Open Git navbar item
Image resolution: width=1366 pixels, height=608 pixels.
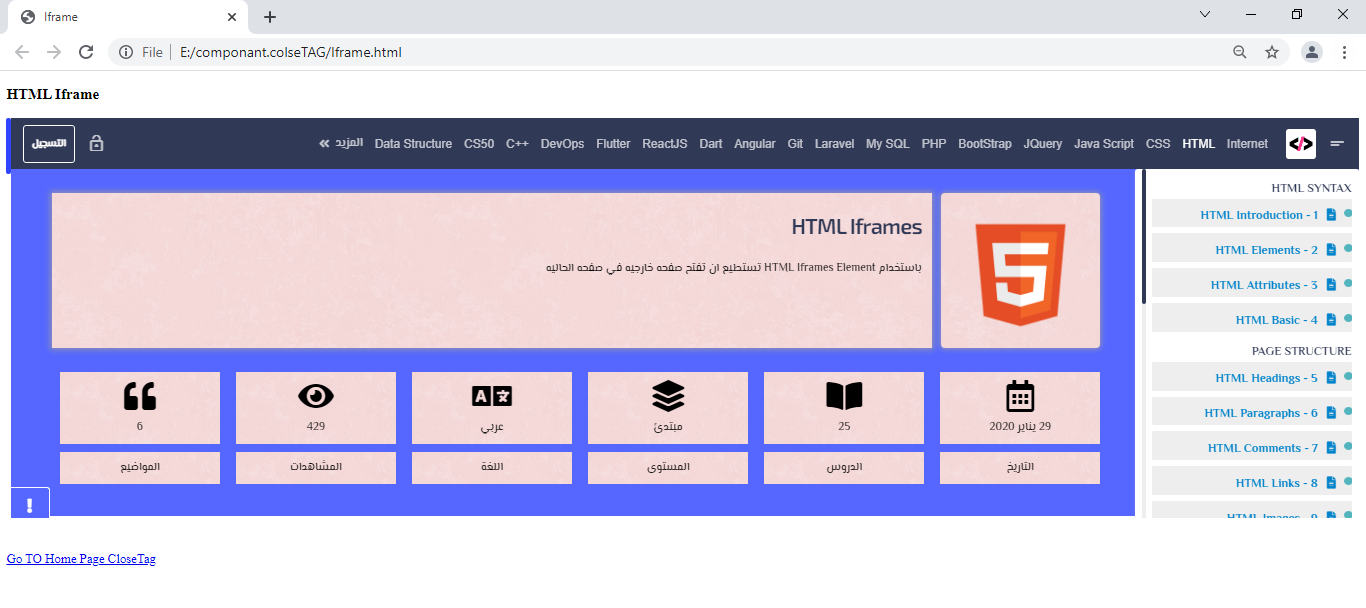(x=795, y=144)
